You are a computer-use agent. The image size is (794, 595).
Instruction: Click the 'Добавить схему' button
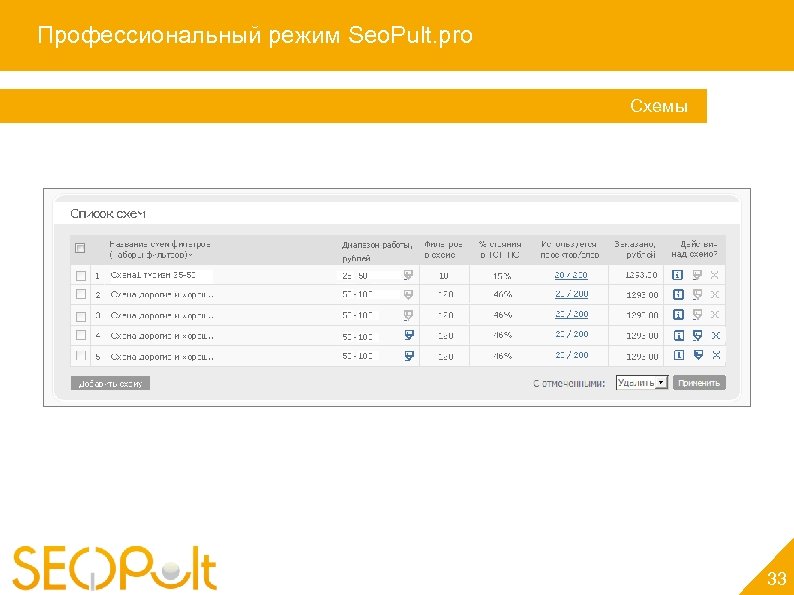tap(110, 383)
